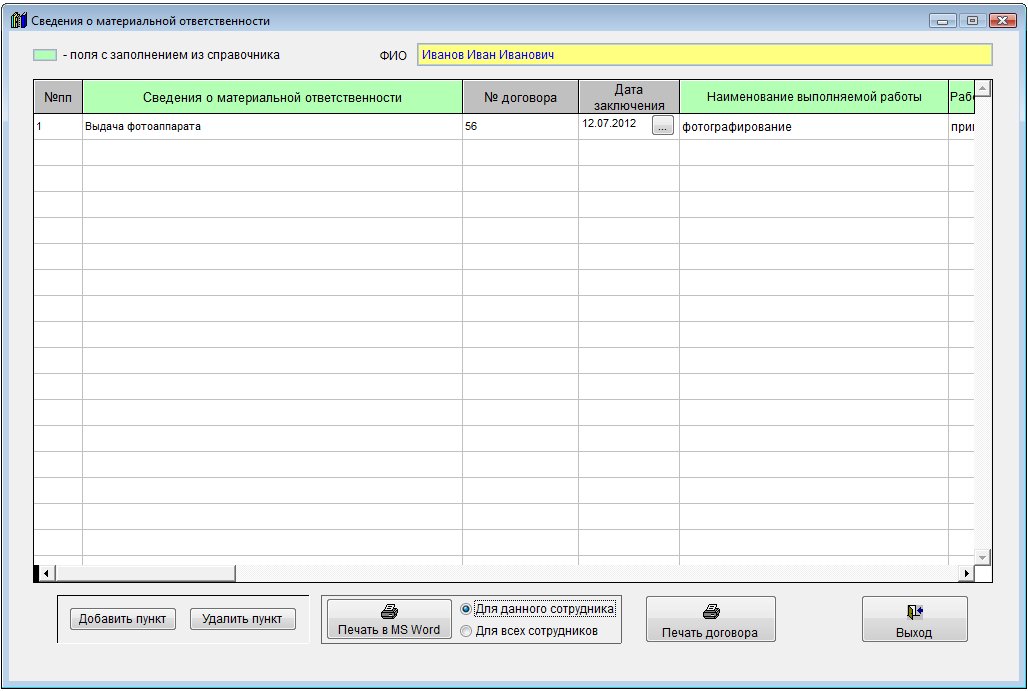This screenshot has height=691, width=1028.
Task: Maximize the window
Action: point(972,21)
